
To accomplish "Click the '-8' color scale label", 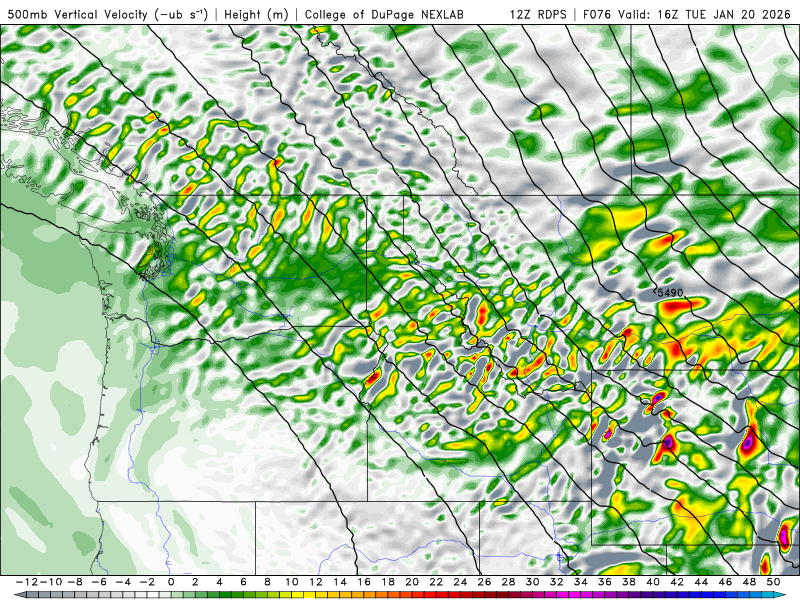I will tap(76, 582).
